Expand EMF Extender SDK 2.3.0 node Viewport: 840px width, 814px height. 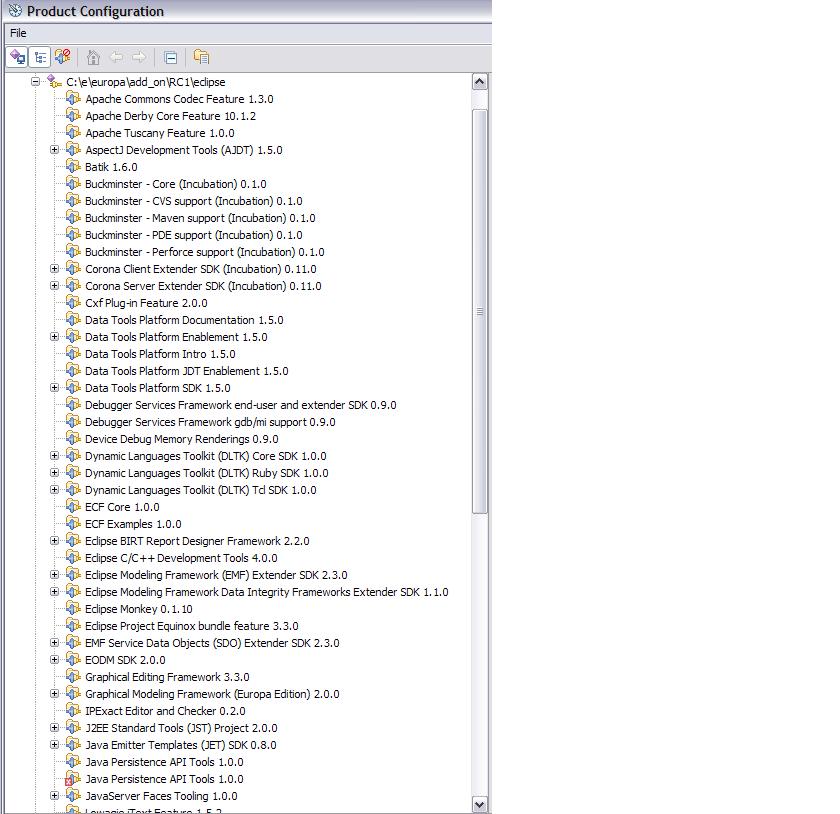click(54, 575)
